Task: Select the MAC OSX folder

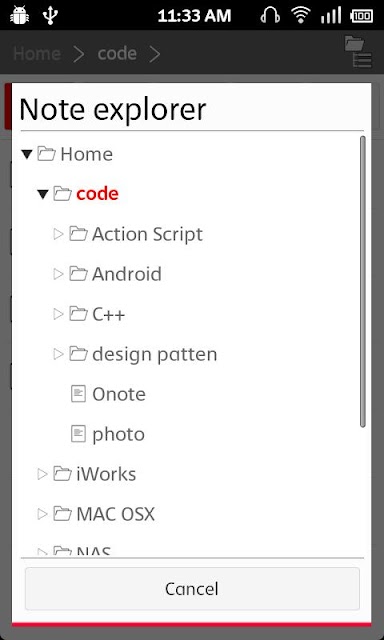Action: pyautogui.click(x=115, y=514)
